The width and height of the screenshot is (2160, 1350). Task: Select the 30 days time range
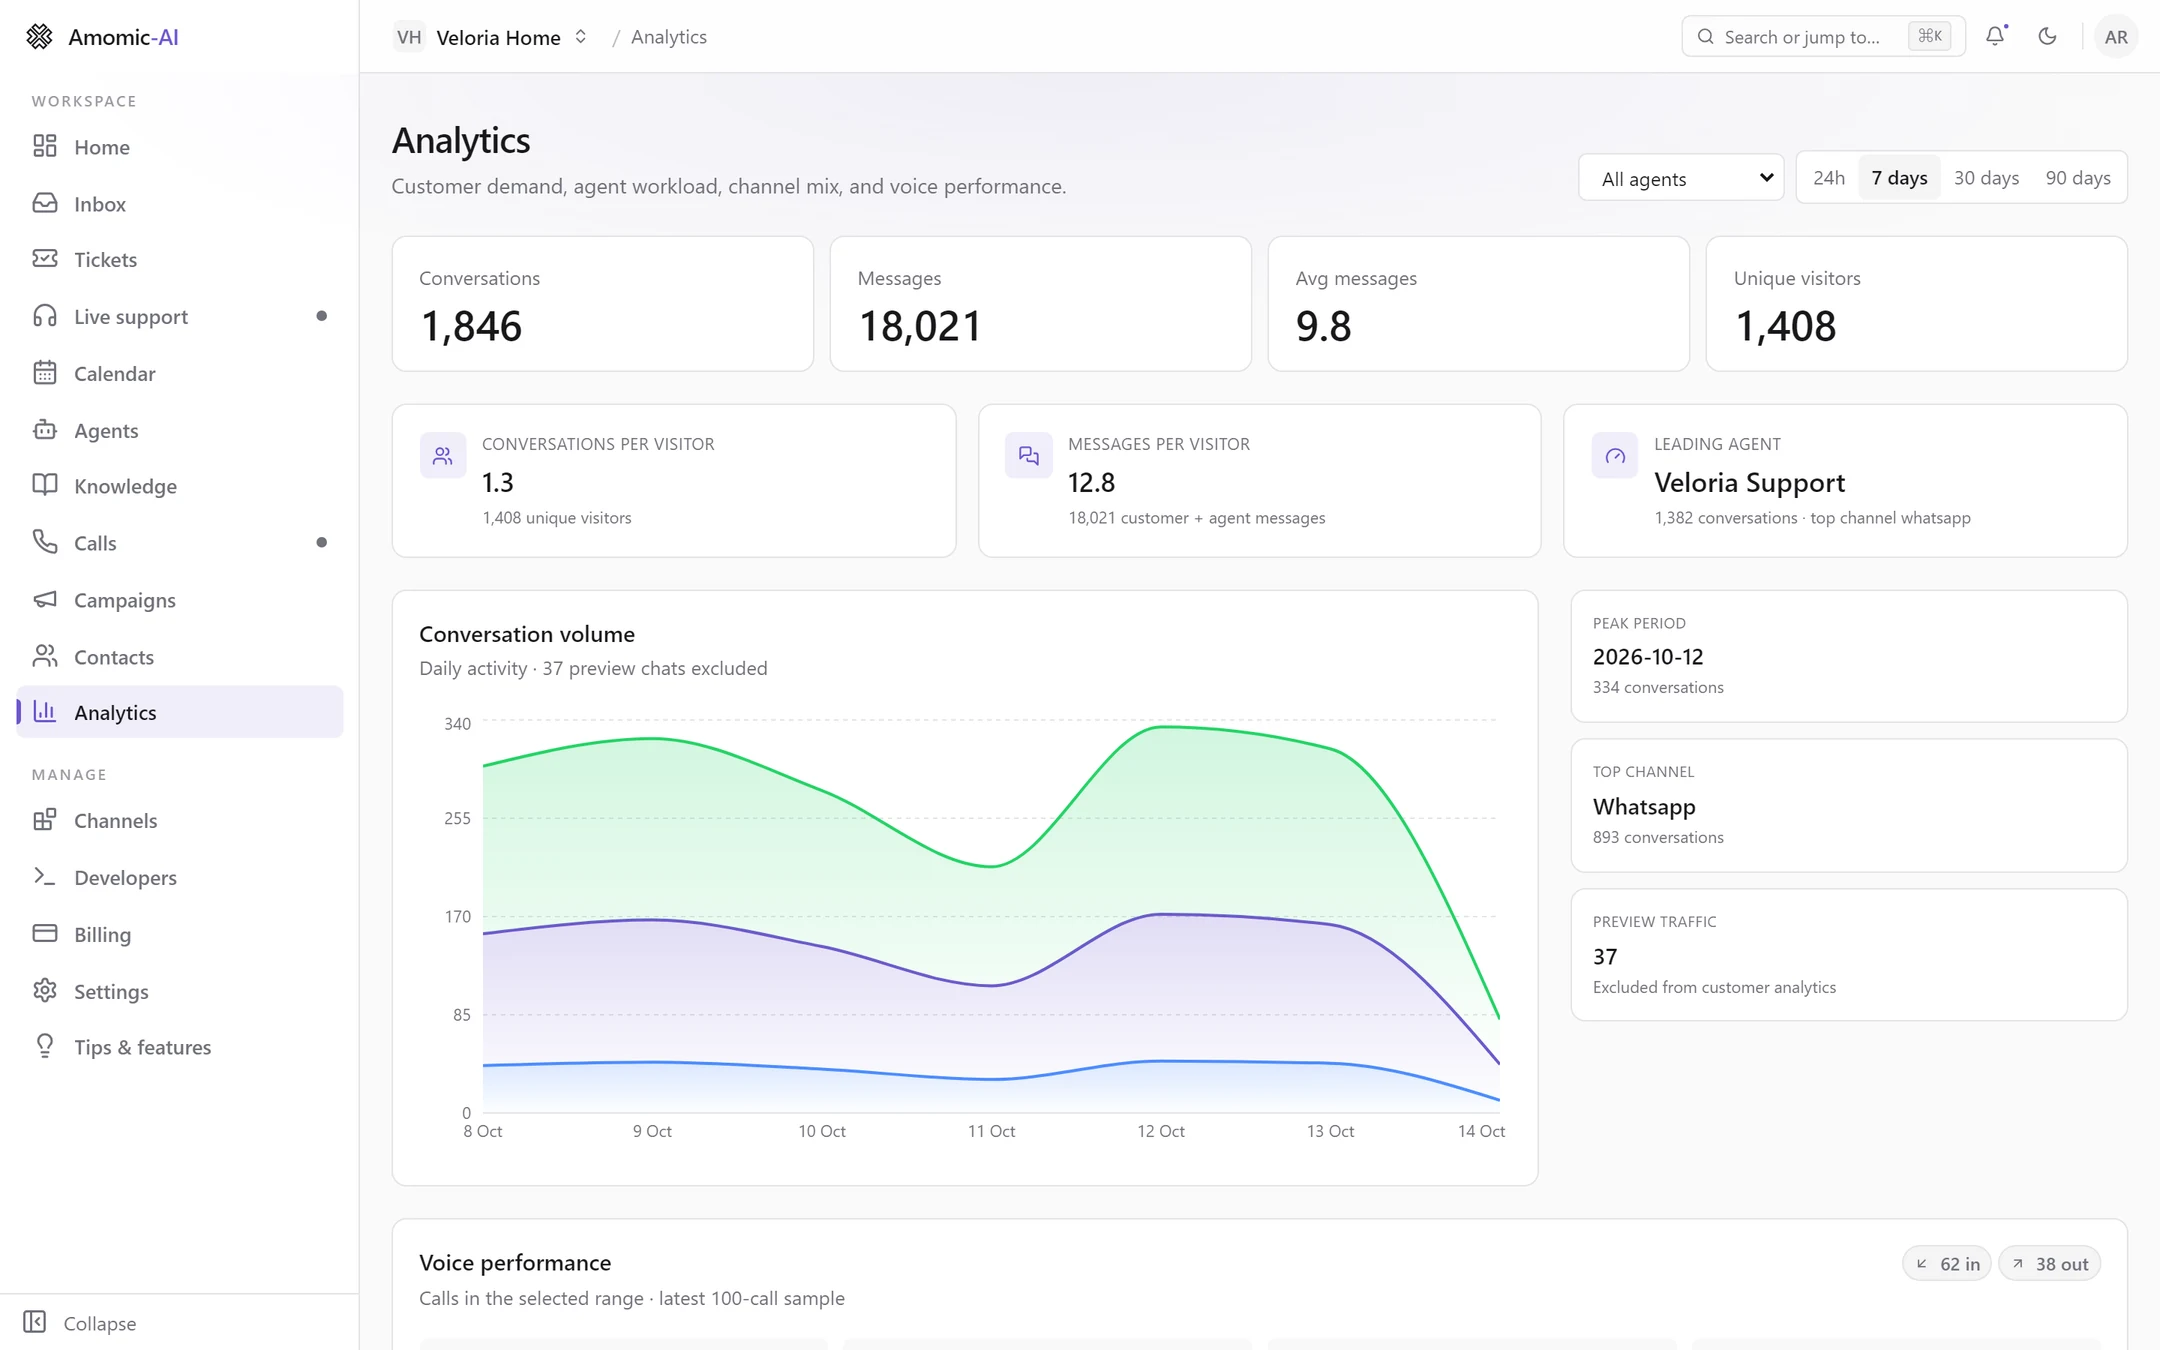click(1986, 178)
